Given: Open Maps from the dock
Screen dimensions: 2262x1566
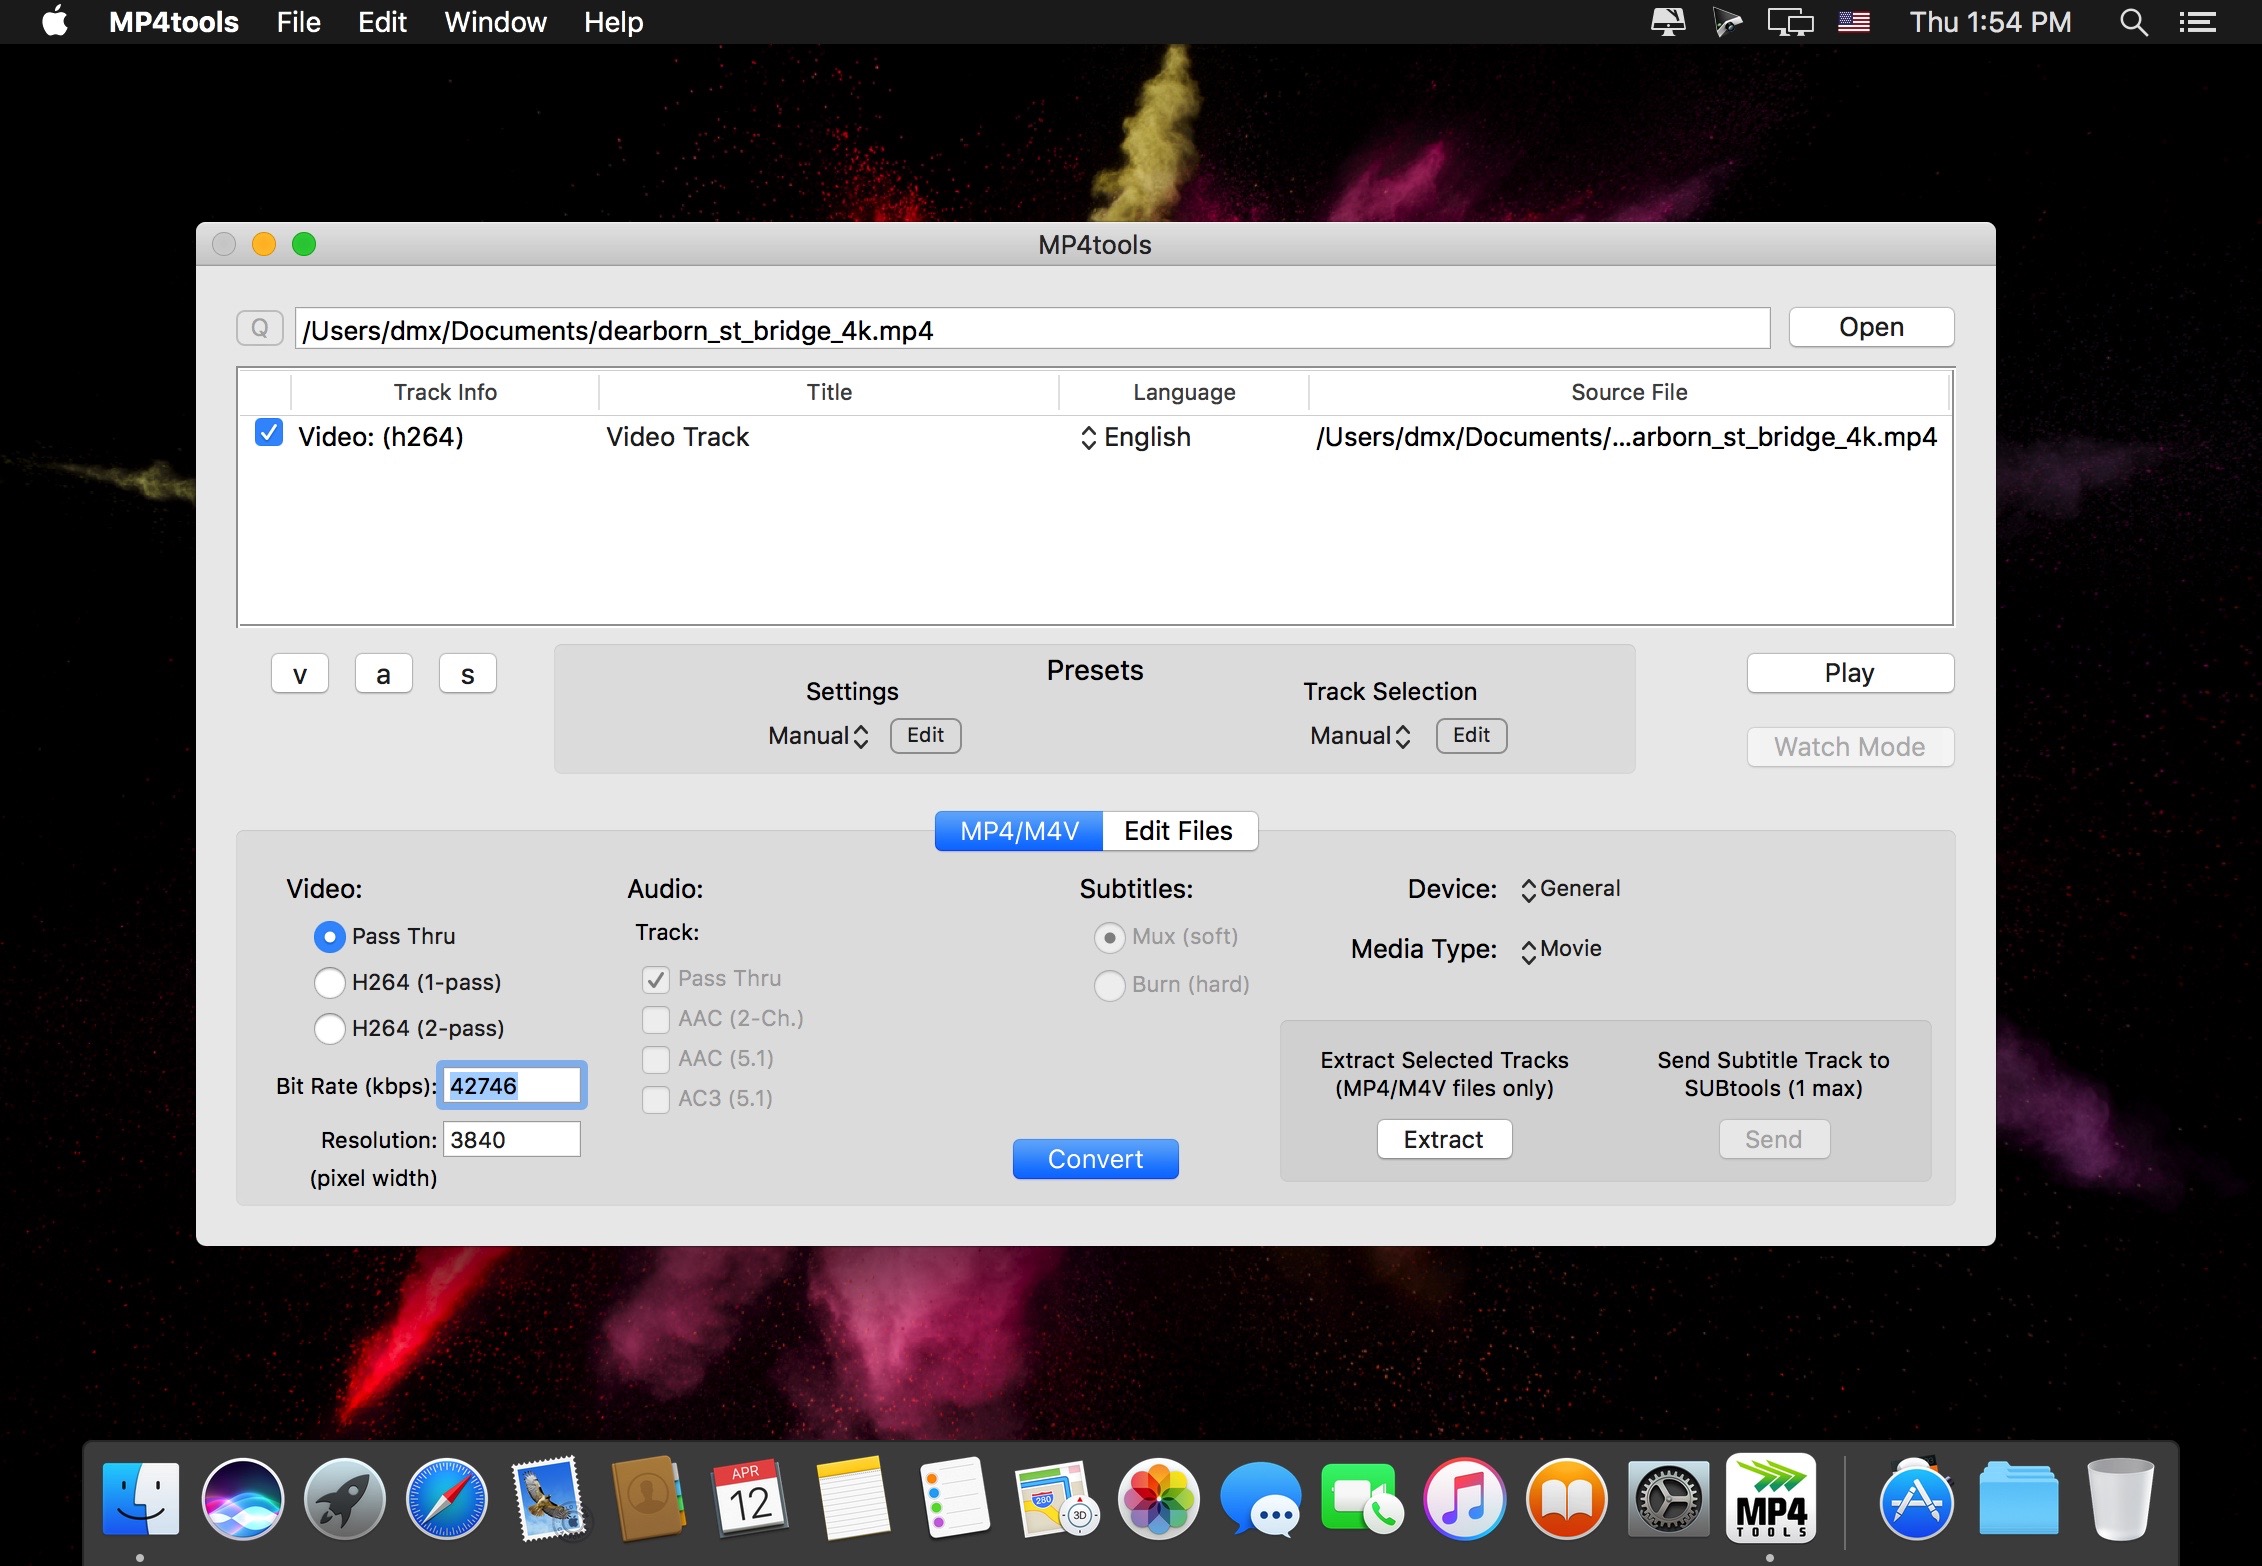Looking at the screenshot, I should [1057, 1499].
